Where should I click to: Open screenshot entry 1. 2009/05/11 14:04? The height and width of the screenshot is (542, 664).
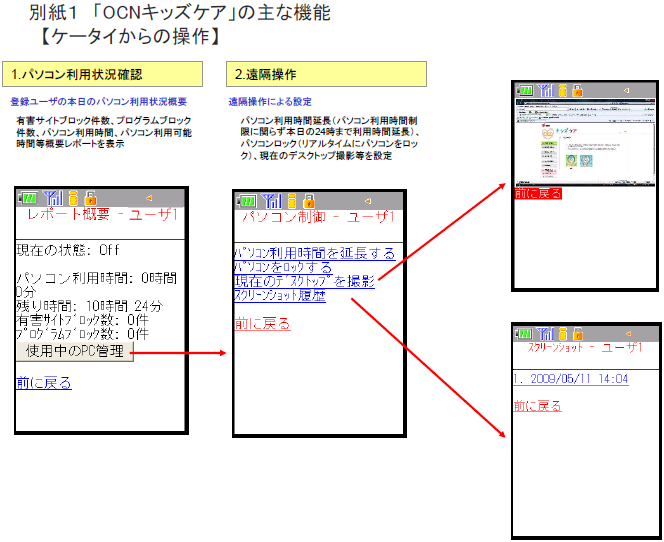570,379
